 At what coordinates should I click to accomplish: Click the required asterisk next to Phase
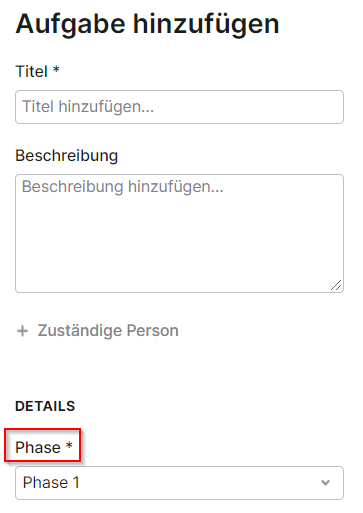[x=69, y=445]
